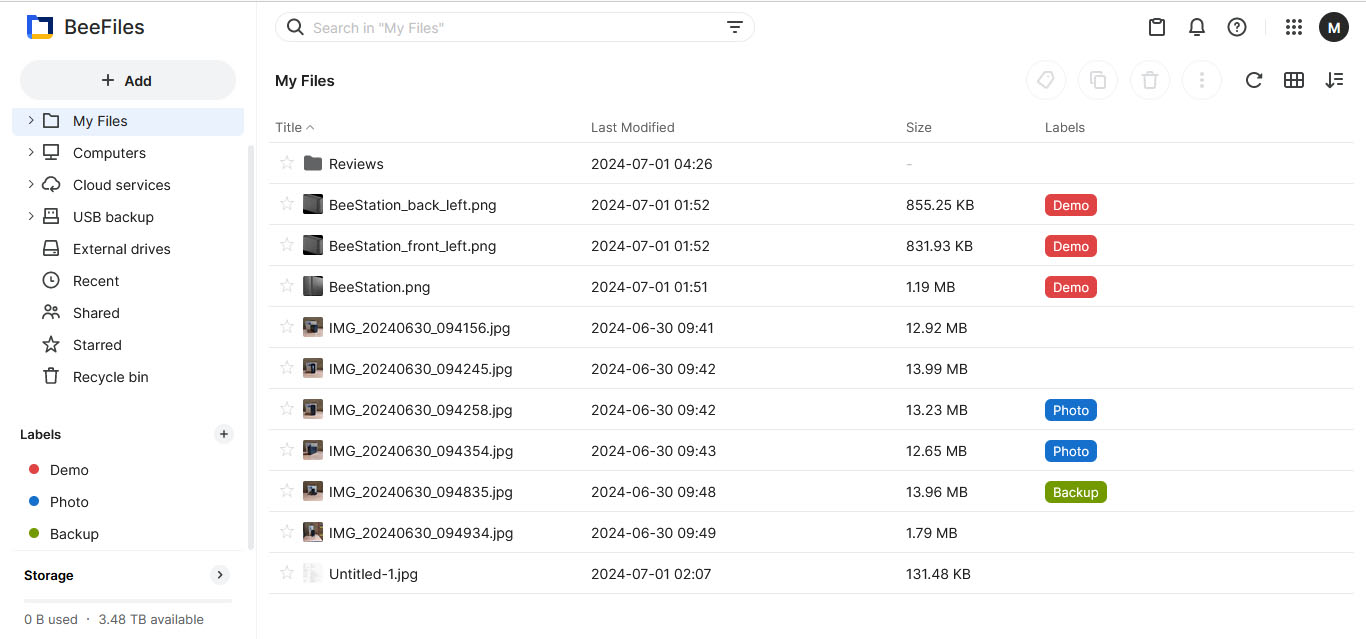Expand the Storage details arrow
Screen dimensions: 1366x639
[x=220, y=575]
